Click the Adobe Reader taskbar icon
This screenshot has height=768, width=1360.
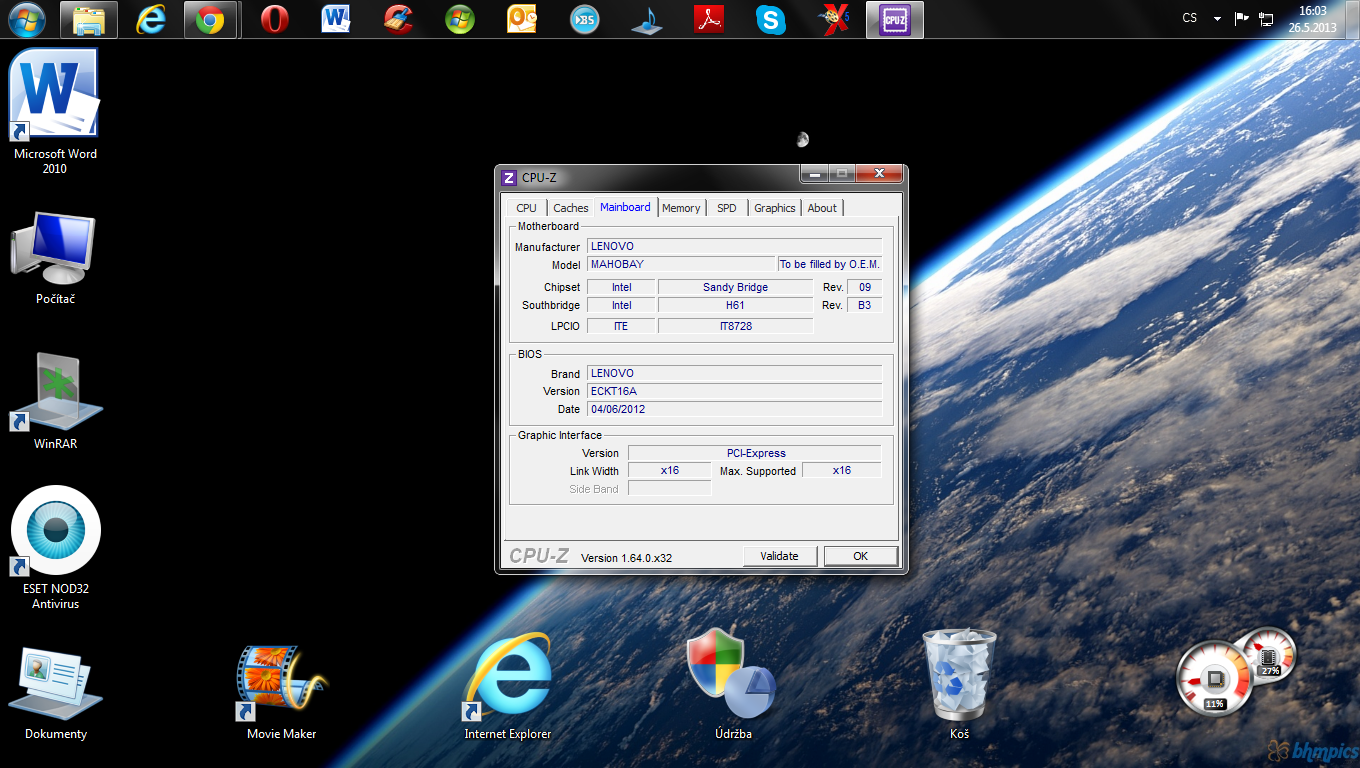[x=709, y=20]
